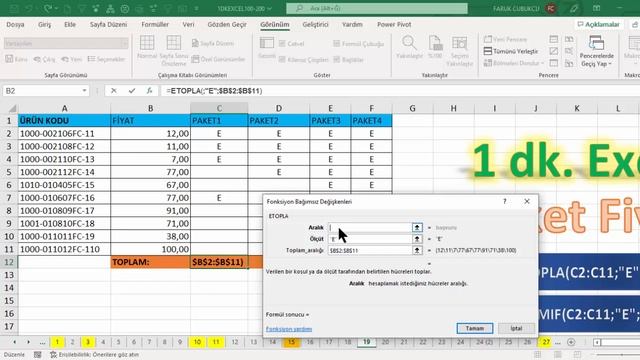Toggle the Kılavuz Çizgileri checkbox
This screenshot has height=360, width=640.
pos(282,60)
